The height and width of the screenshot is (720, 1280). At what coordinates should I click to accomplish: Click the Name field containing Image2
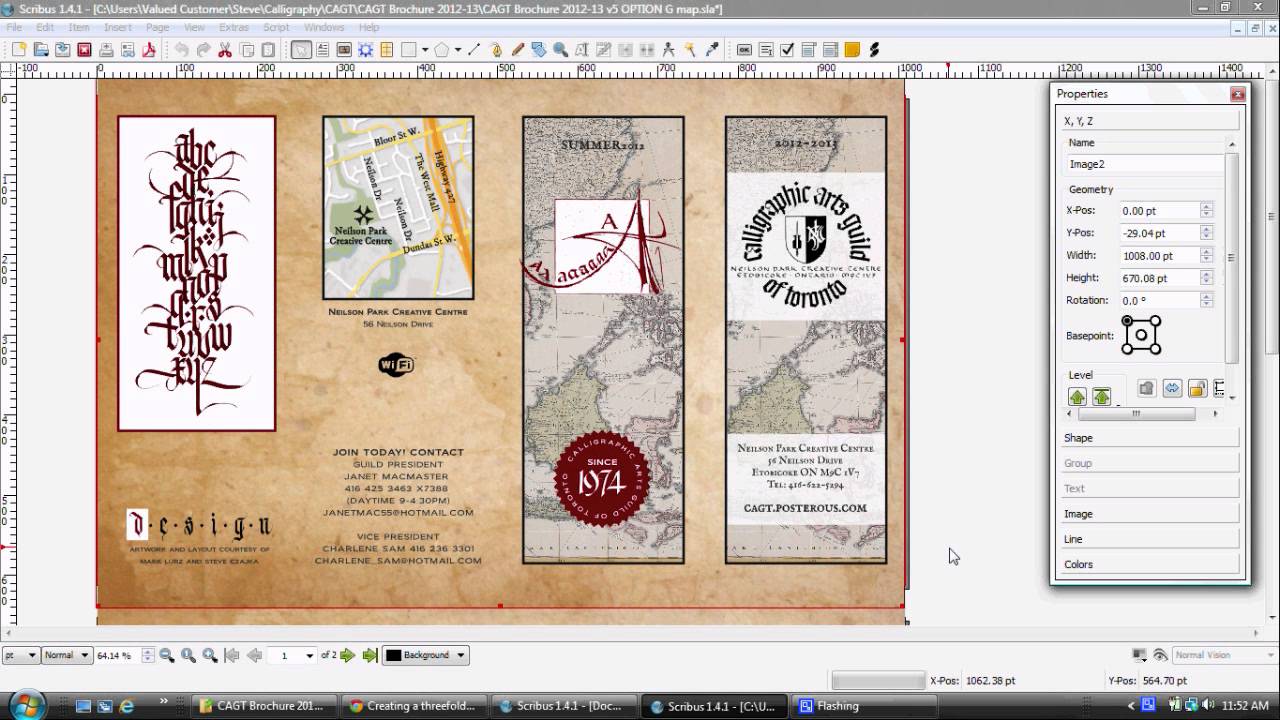coord(1144,164)
